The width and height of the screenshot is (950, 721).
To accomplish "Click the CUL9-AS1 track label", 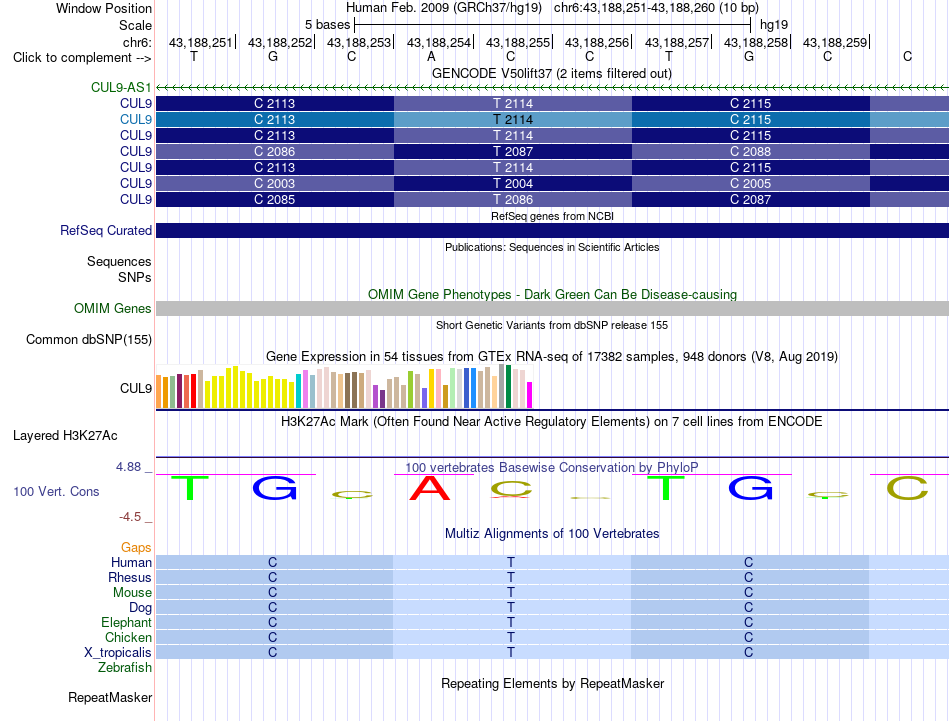I will pyautogui.click(x=121, y=87).
